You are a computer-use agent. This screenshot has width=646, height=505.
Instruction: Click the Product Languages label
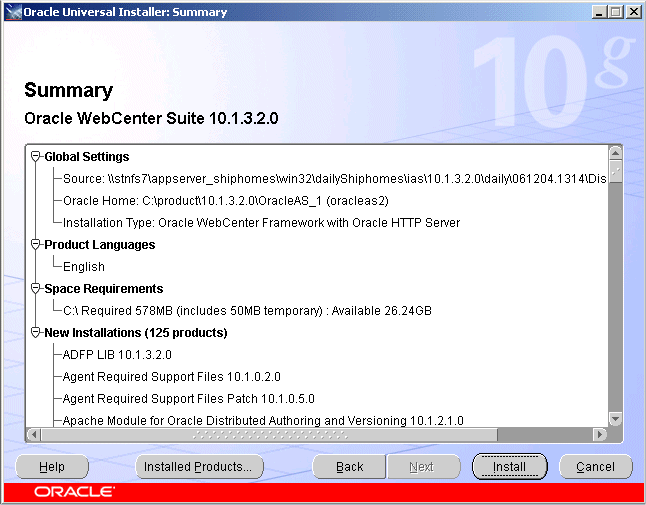(100, 245)
